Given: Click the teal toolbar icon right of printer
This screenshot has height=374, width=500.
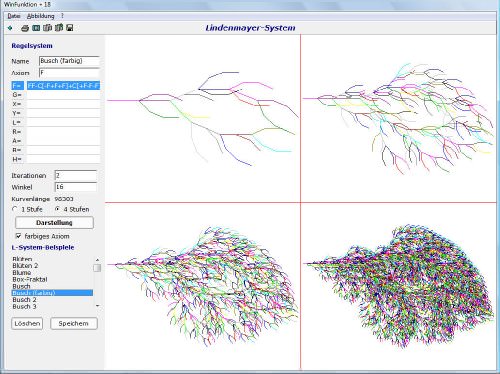Looking at the screenshot, I should 36,28.
